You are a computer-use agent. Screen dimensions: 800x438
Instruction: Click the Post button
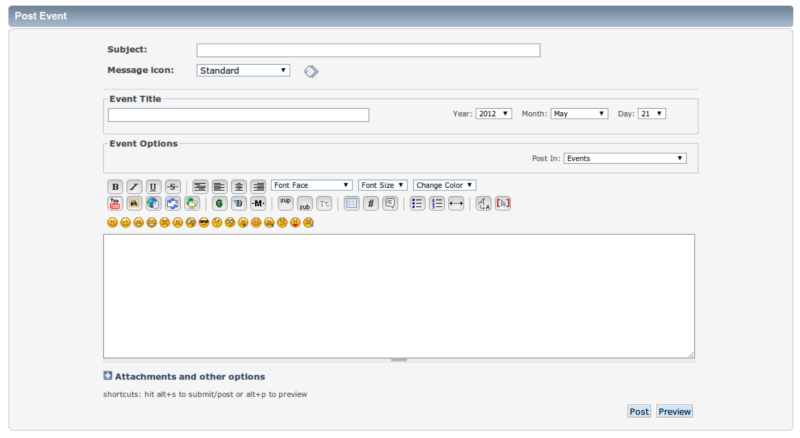pyautogui.click(x=639, y=411)
